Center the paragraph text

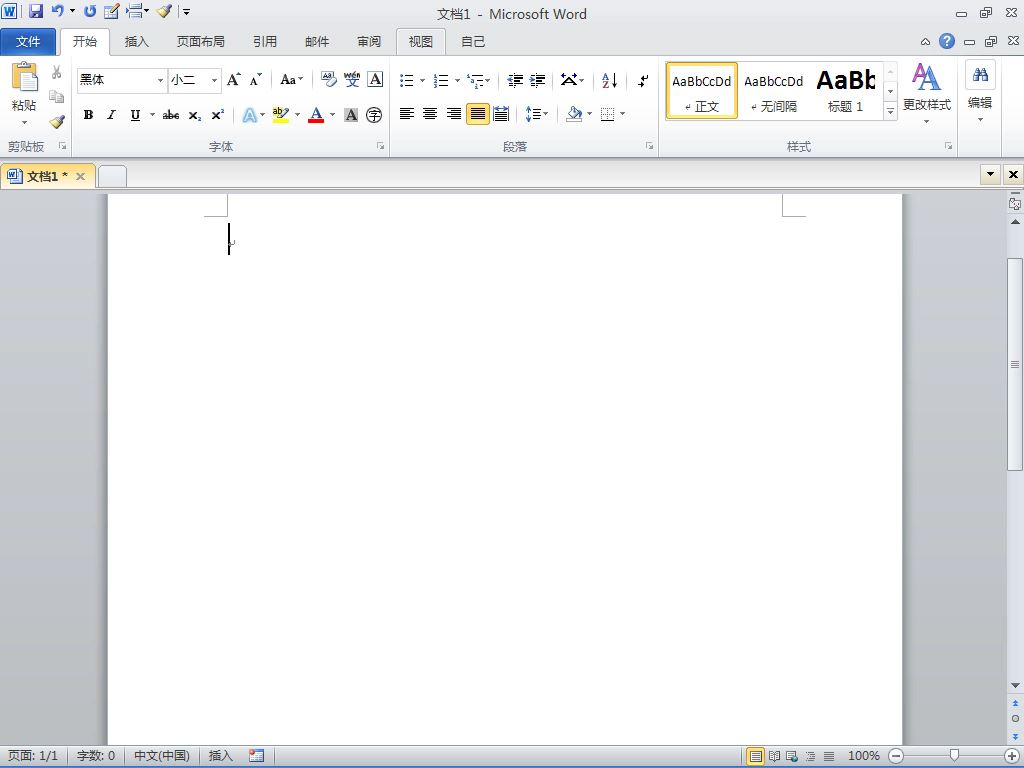tap(430, 114)
